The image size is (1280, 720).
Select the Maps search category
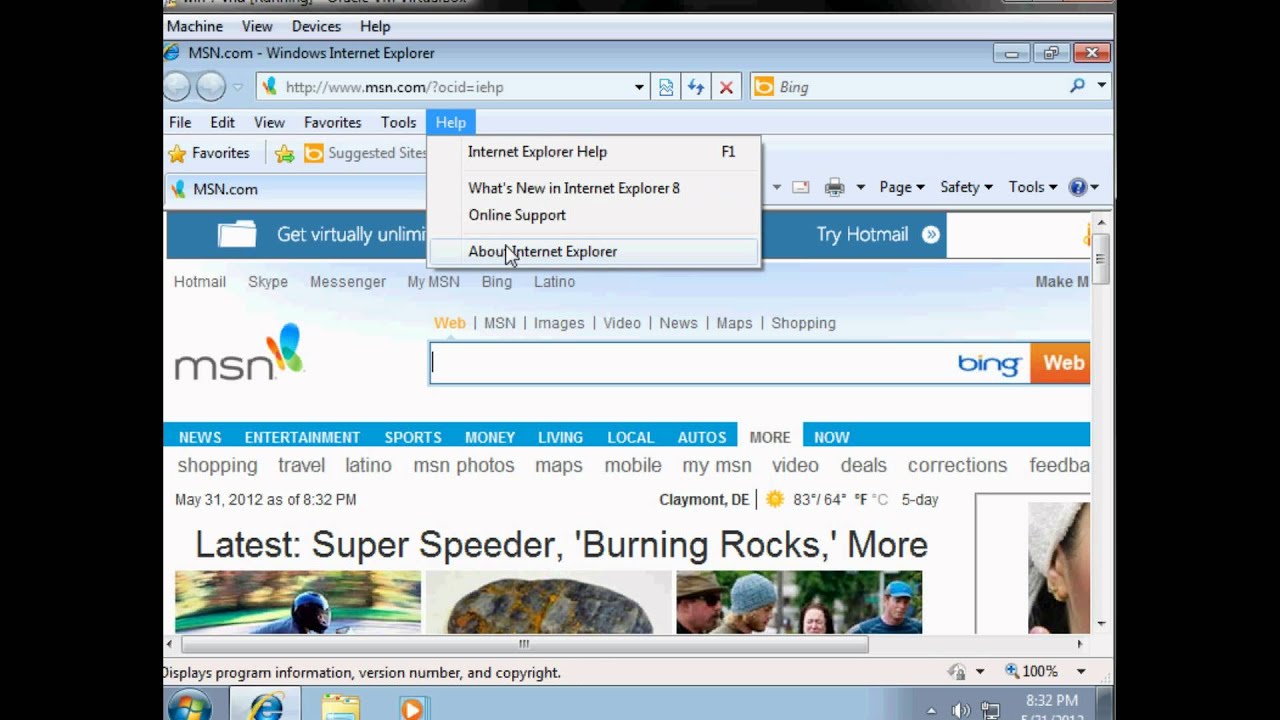734,323
